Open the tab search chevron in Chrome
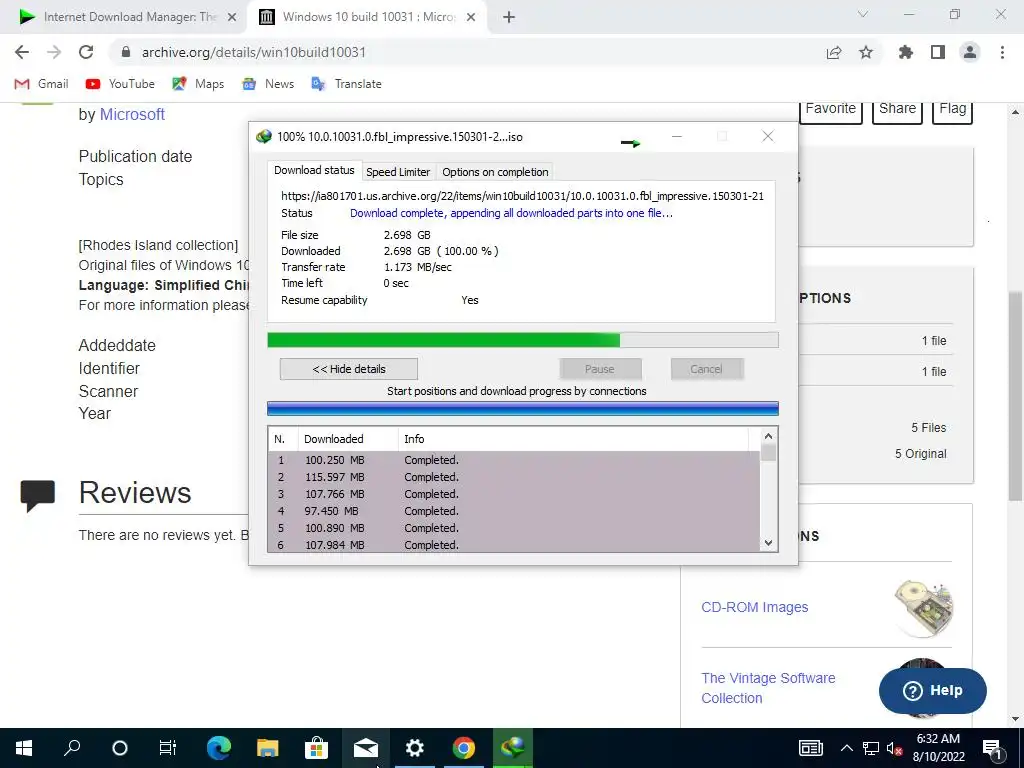 point(863,14)
